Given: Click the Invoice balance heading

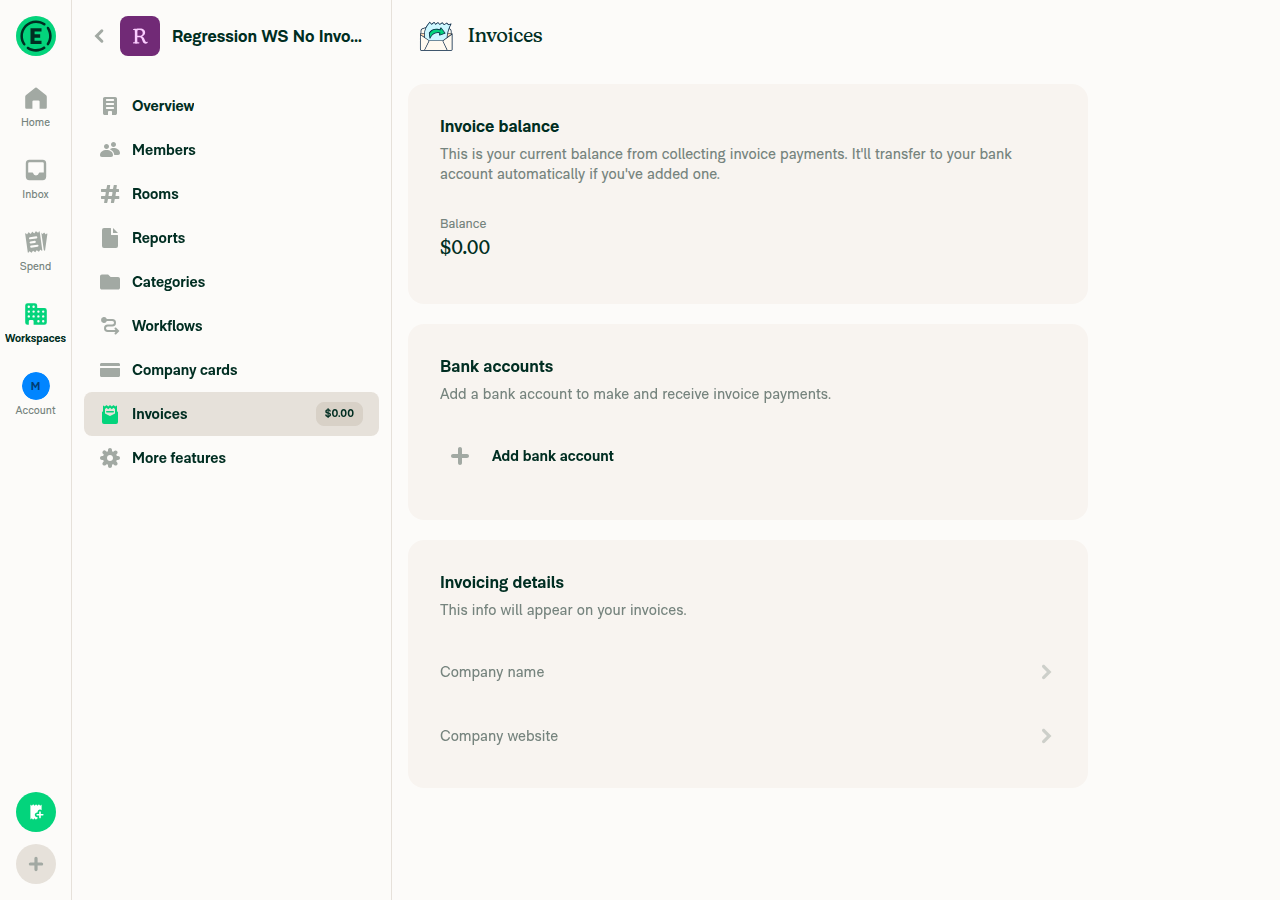Looking at the screenshot, I should 499,126.
